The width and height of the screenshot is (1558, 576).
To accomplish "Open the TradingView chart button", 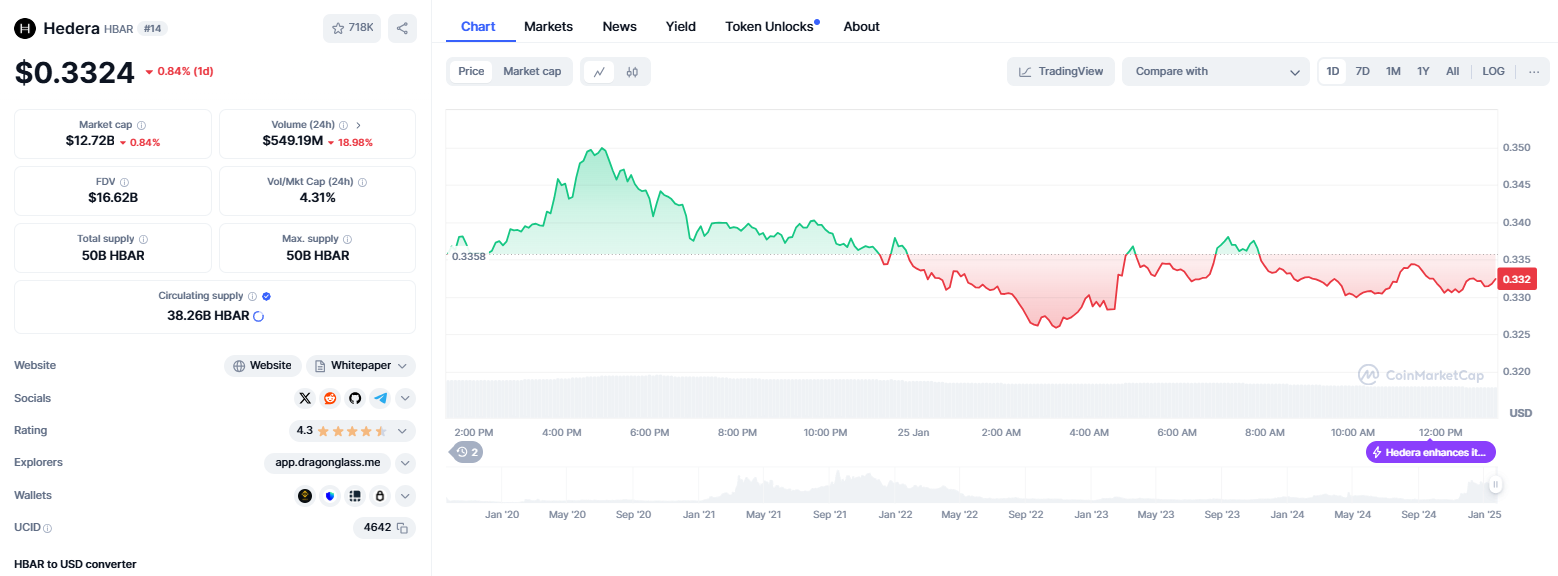I will 1061,71.
